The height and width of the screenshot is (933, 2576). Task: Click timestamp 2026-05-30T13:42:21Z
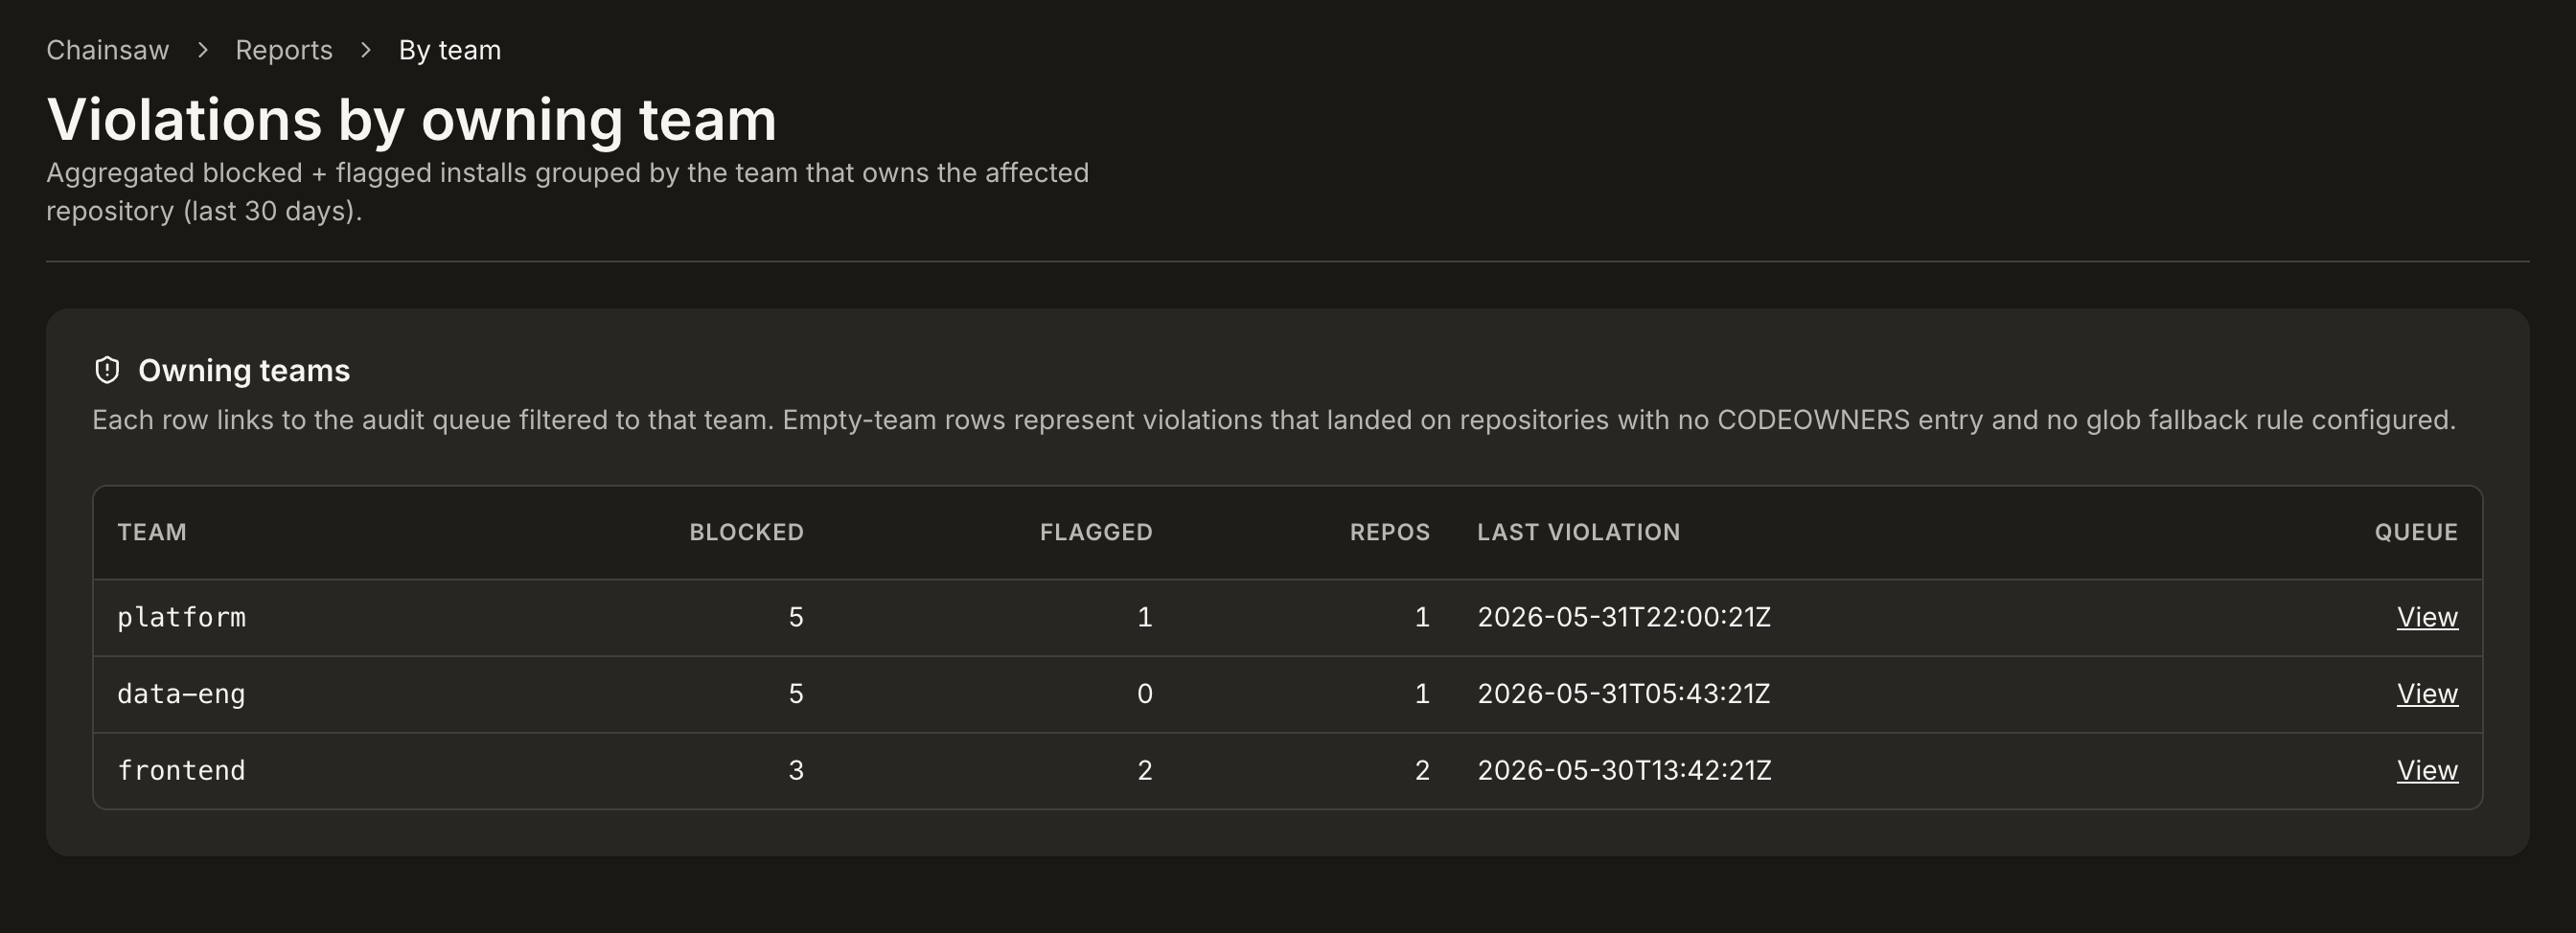tap(1624, 770)
